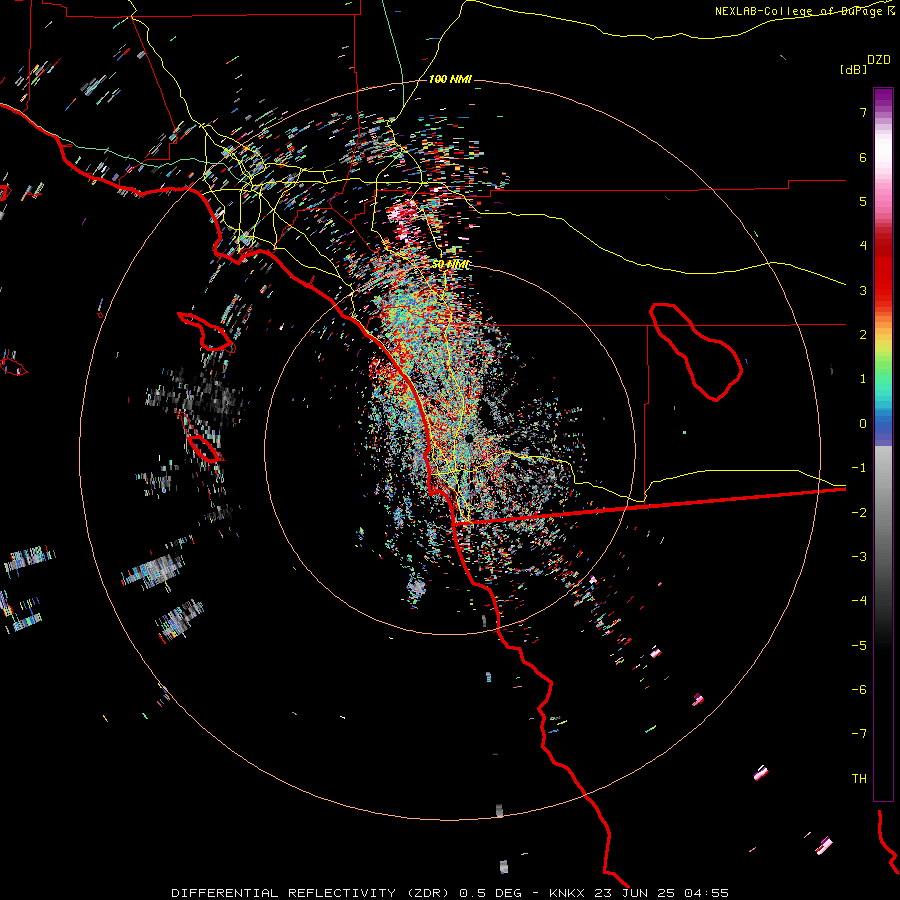Click the scale value -6
900x900 pixels.
(x=859, y=690)
